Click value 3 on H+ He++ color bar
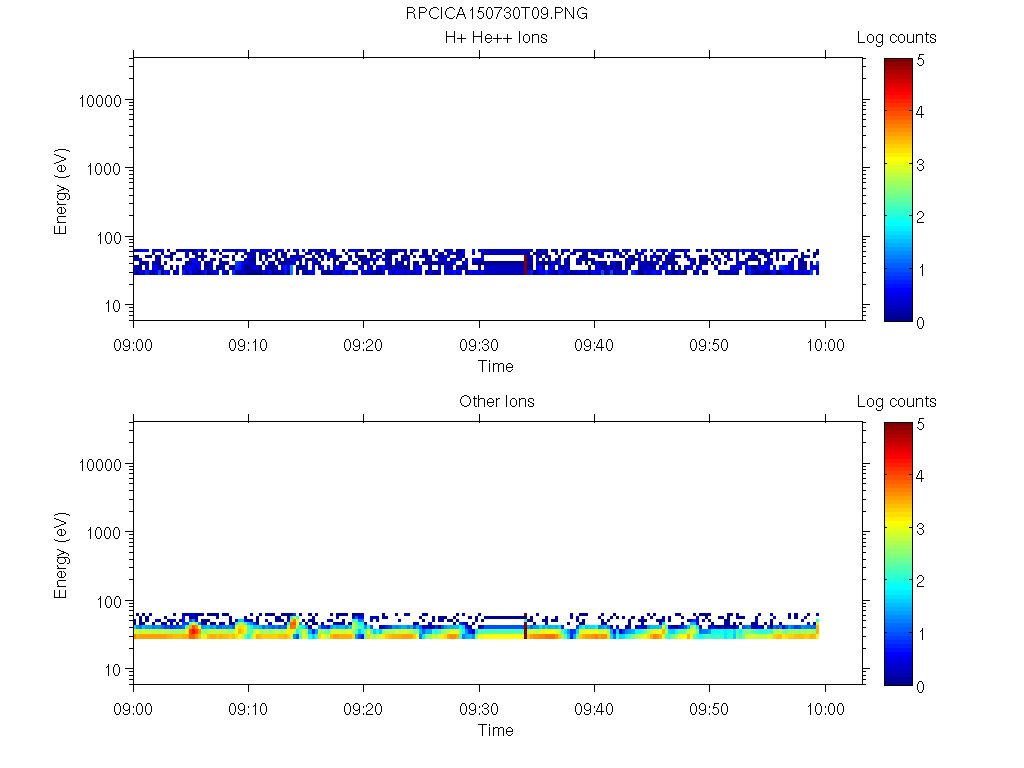Viewport: 1024px width, 768px height. point(920,165)
